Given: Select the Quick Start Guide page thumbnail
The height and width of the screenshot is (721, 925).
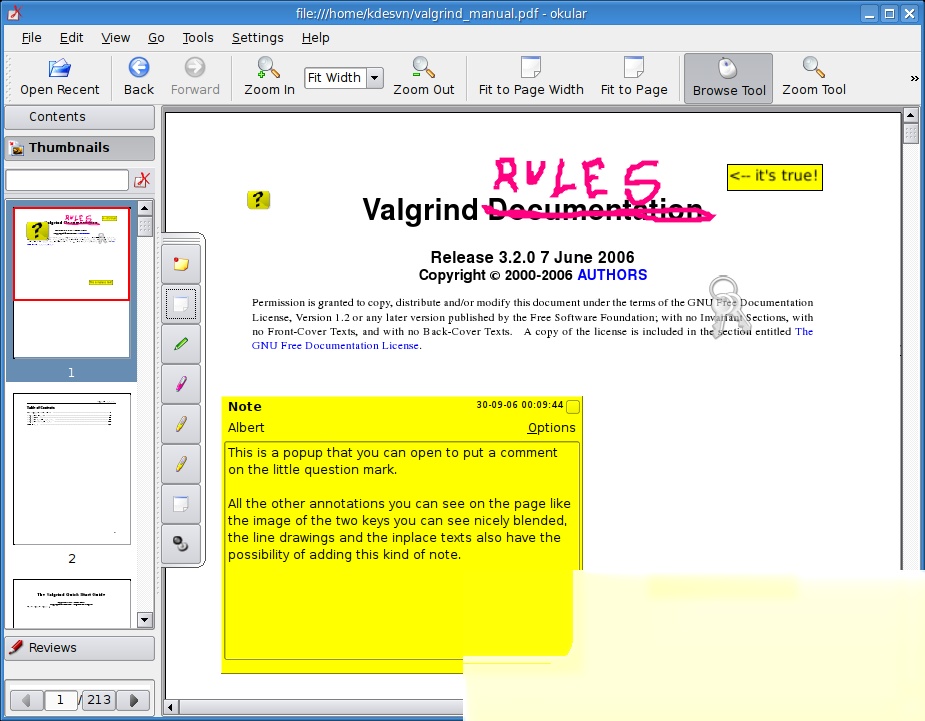Looking at the screenshot, I should 71,604.
